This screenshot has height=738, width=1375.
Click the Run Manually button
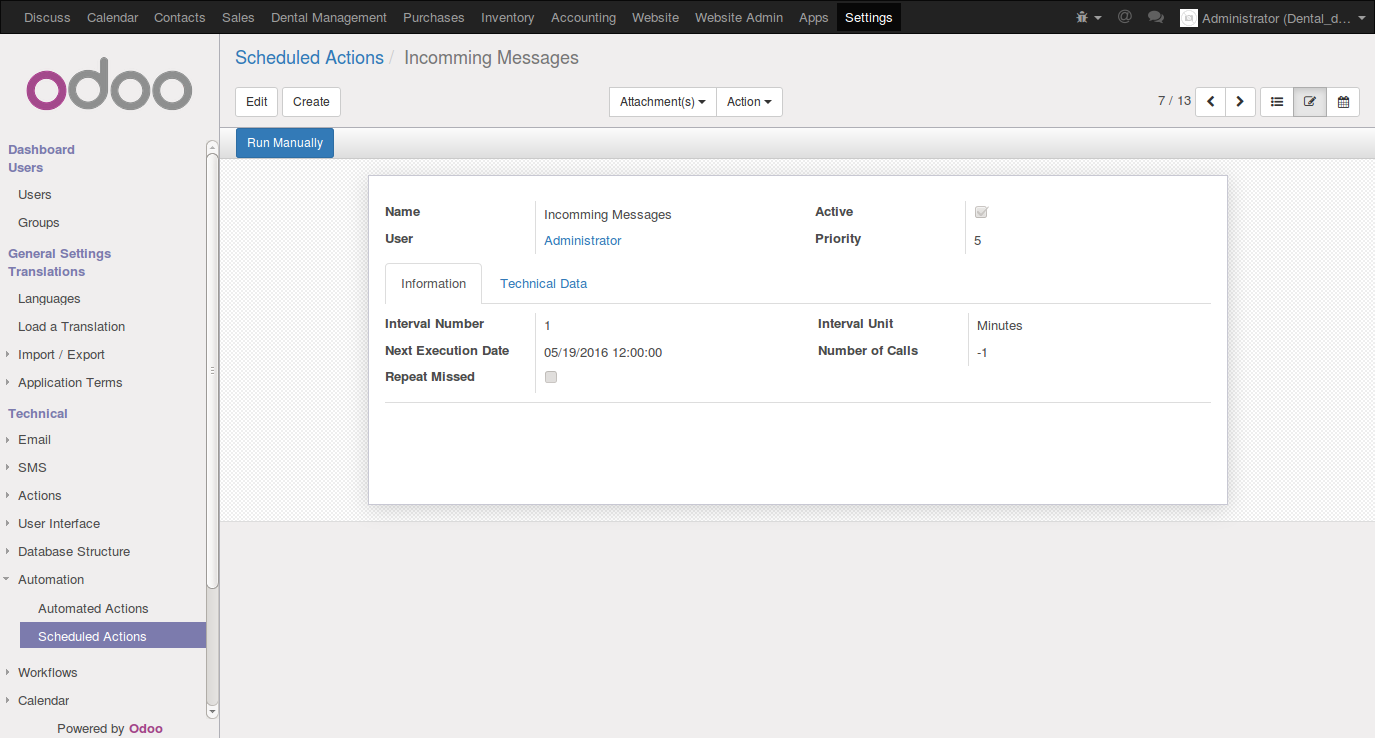pos(285,143)
